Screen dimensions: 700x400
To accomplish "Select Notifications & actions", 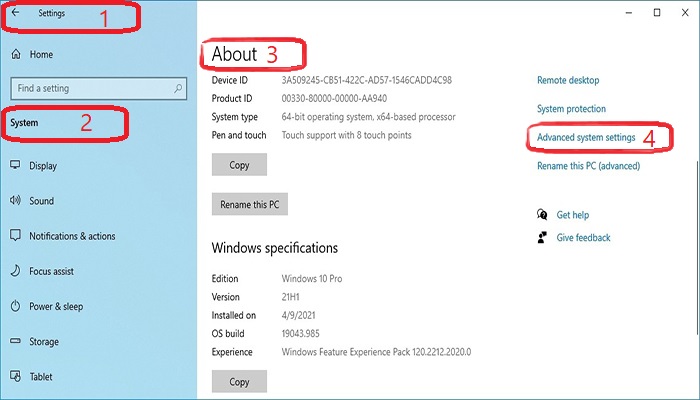I will pyautogui.click(x=72, y=236).
